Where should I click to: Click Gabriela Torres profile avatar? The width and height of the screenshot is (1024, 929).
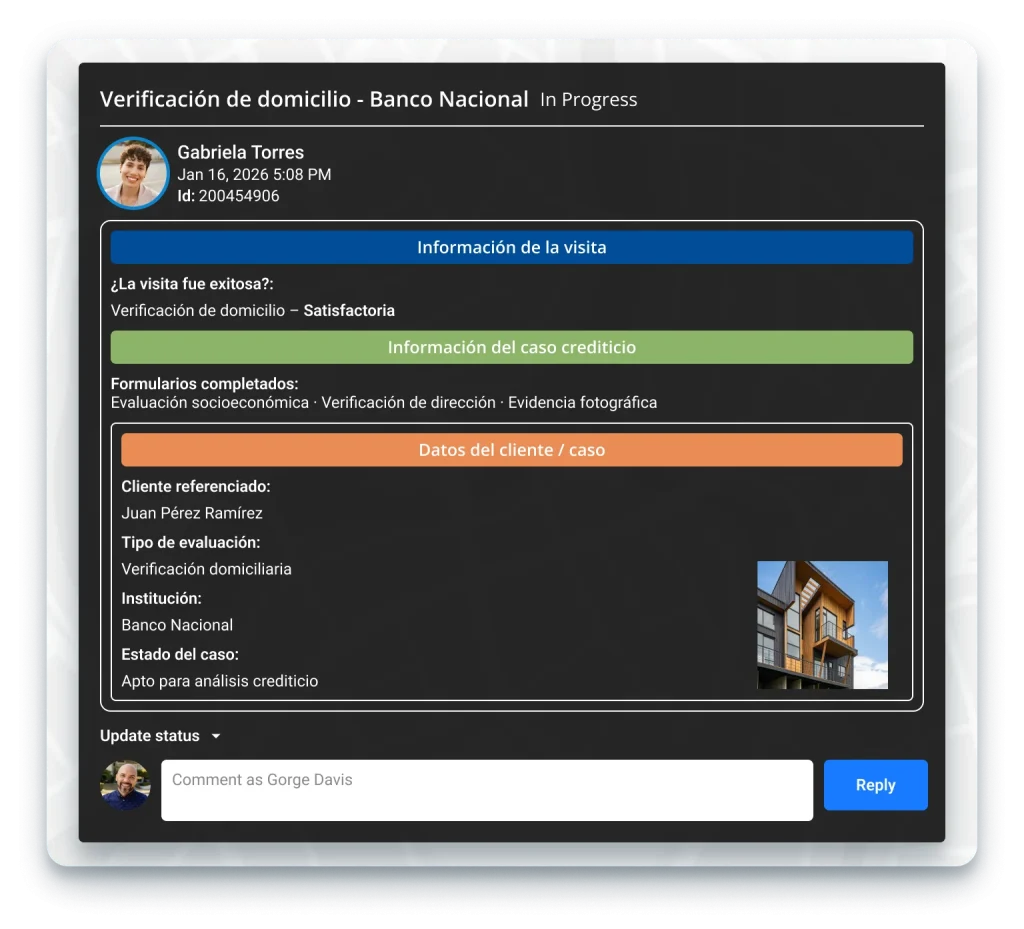coord(133,173)
